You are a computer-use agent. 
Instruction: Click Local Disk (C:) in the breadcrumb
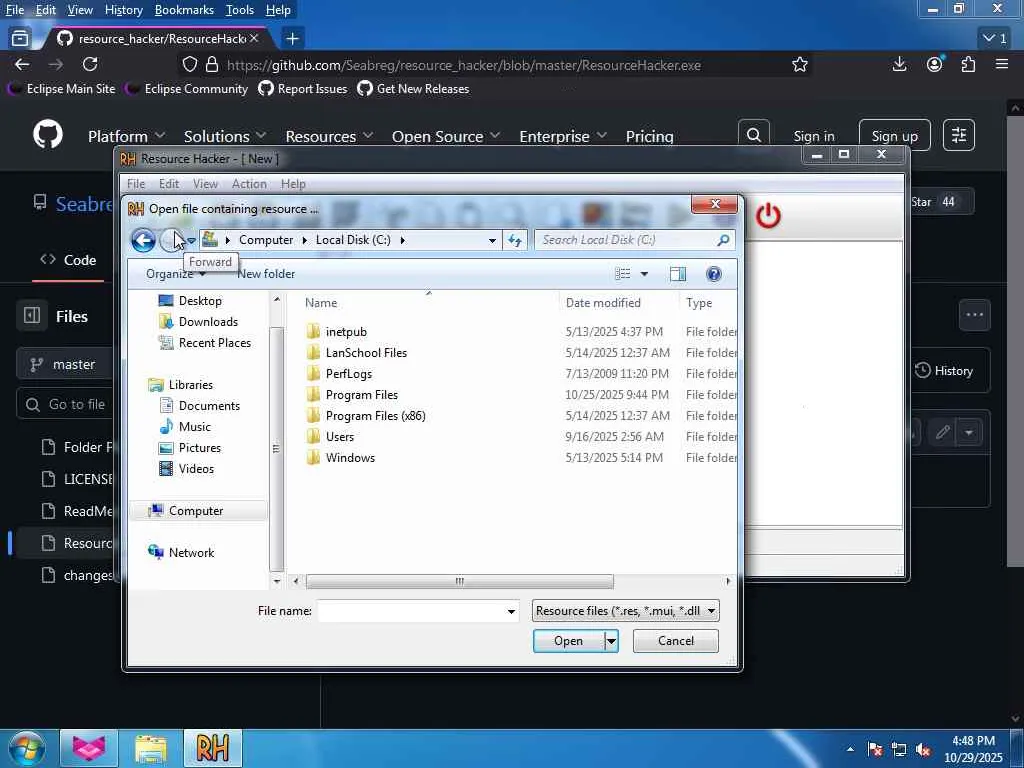[x=353, y=240]
